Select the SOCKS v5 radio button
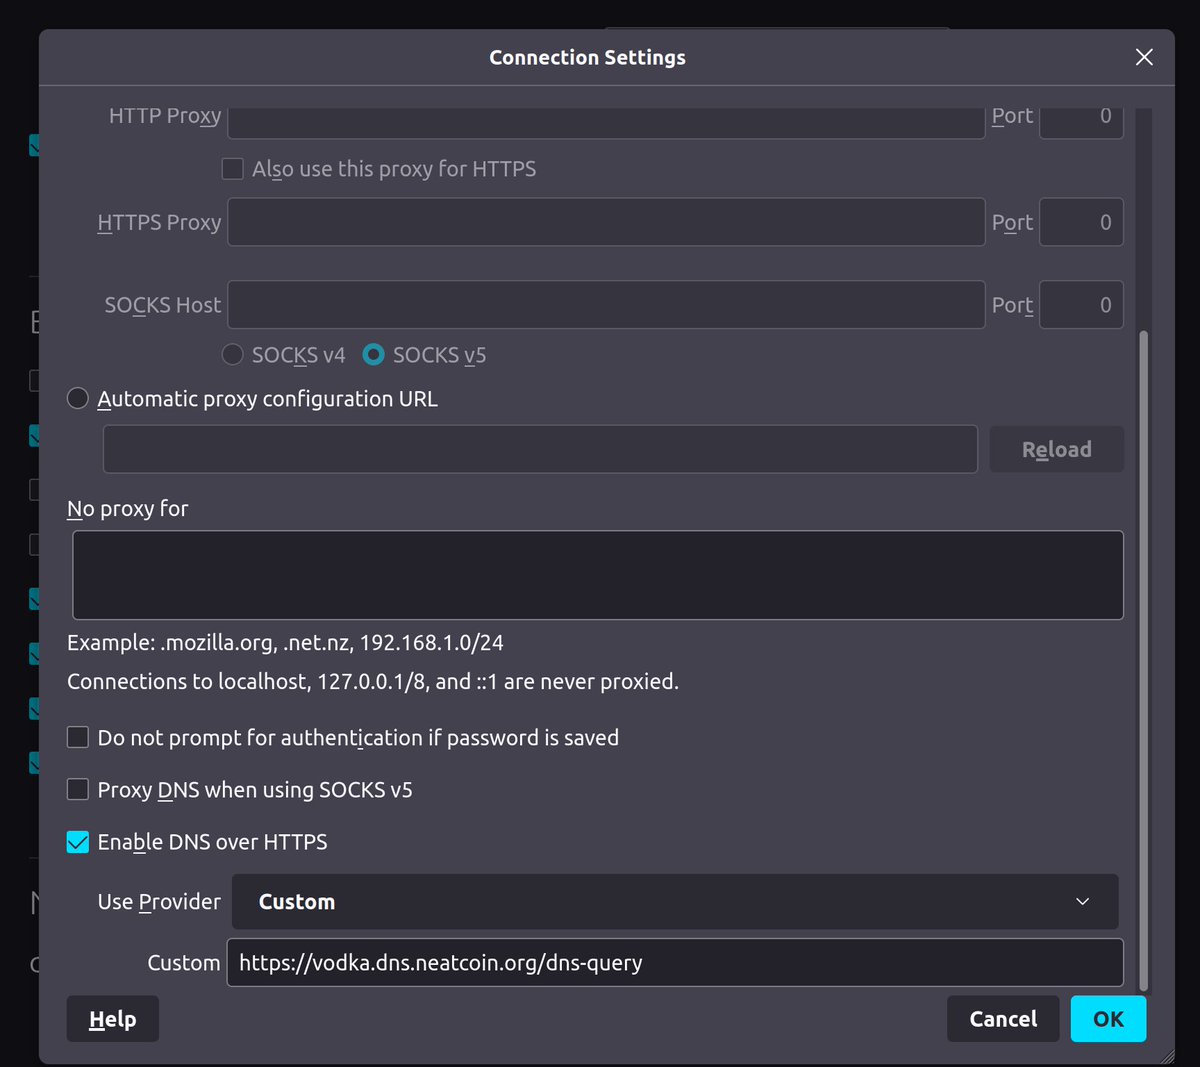1200x1067 pixels. [373, 355]
